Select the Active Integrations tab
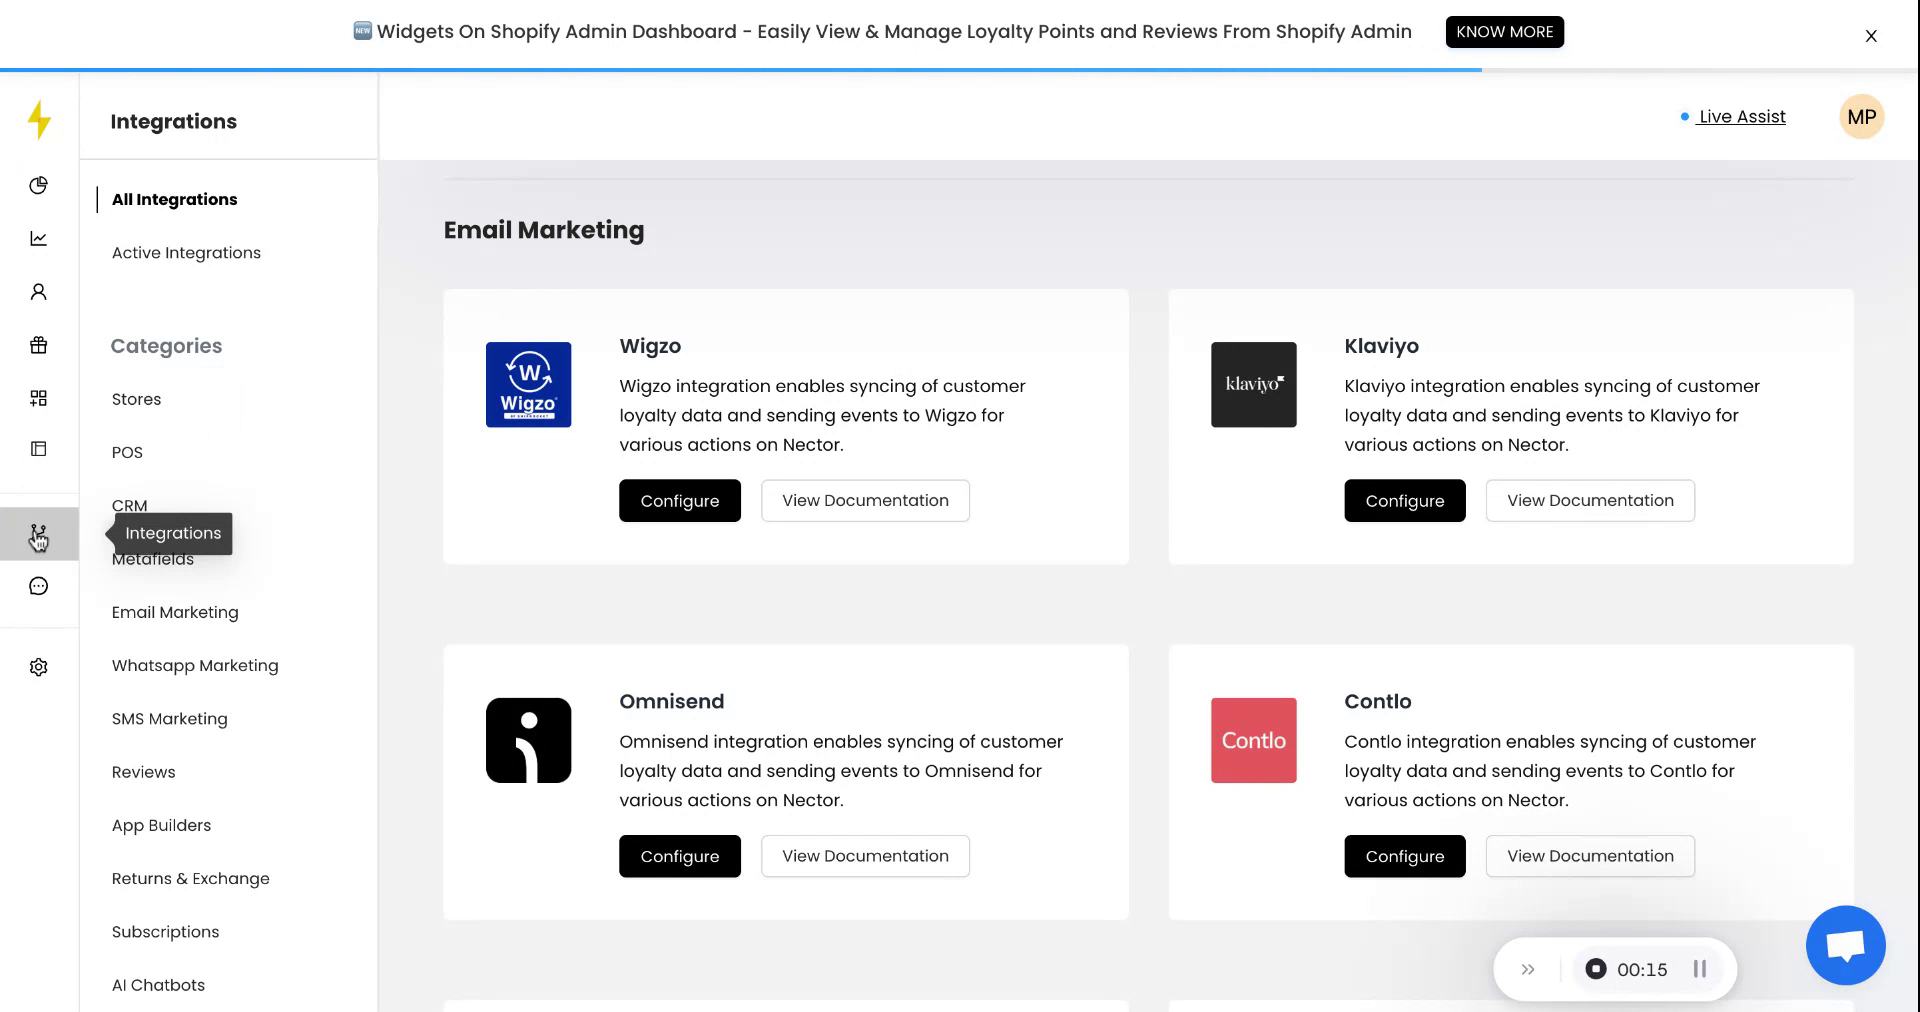This screenshot has height=1012, width=1920. click(186, 253)
